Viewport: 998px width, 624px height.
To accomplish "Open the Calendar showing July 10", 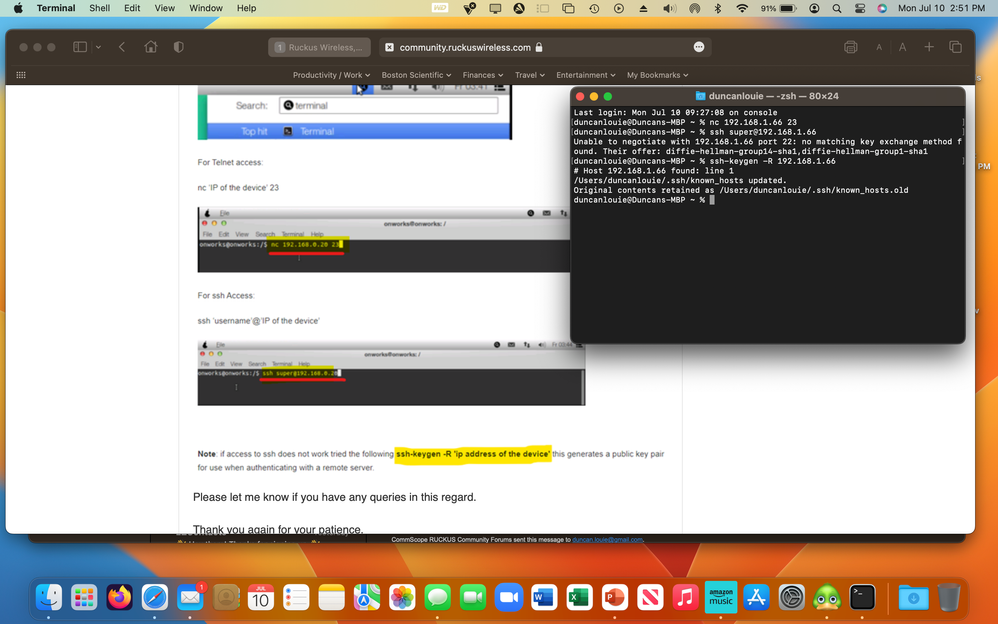I will pos(260,597).
